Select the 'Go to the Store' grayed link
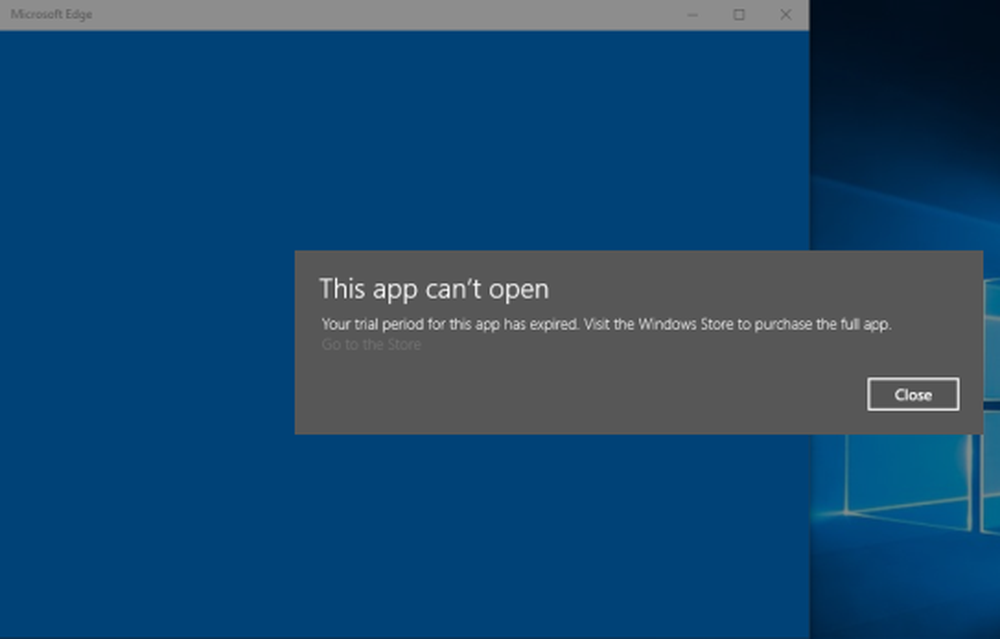This screenshot has width=1000, height=639. 371,344
